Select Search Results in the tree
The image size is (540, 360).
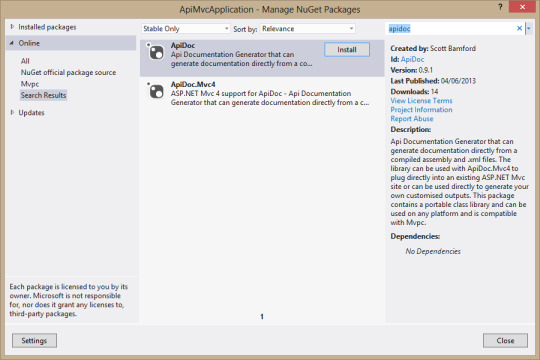43,95
